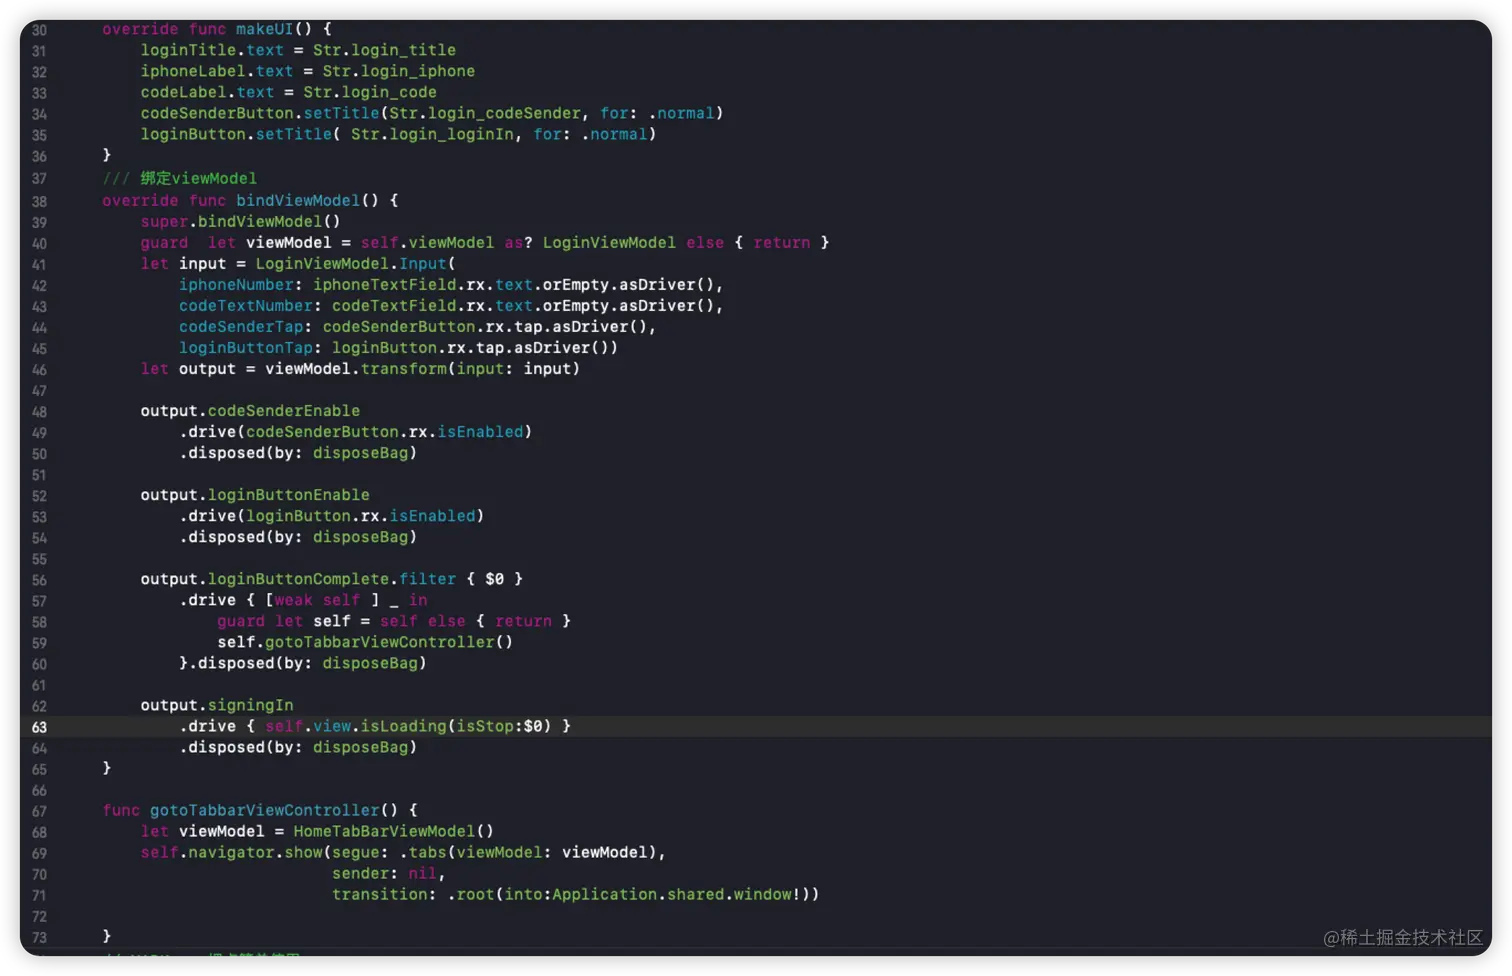Click Application.shared.window on line 71
Screen dimensions: 1512x976
click(x=672, y=894)
